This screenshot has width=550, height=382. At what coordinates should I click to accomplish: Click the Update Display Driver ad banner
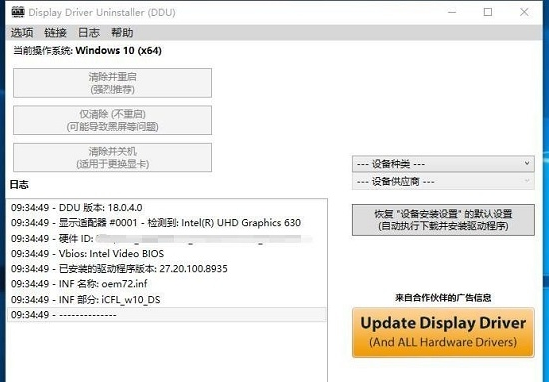443,332
